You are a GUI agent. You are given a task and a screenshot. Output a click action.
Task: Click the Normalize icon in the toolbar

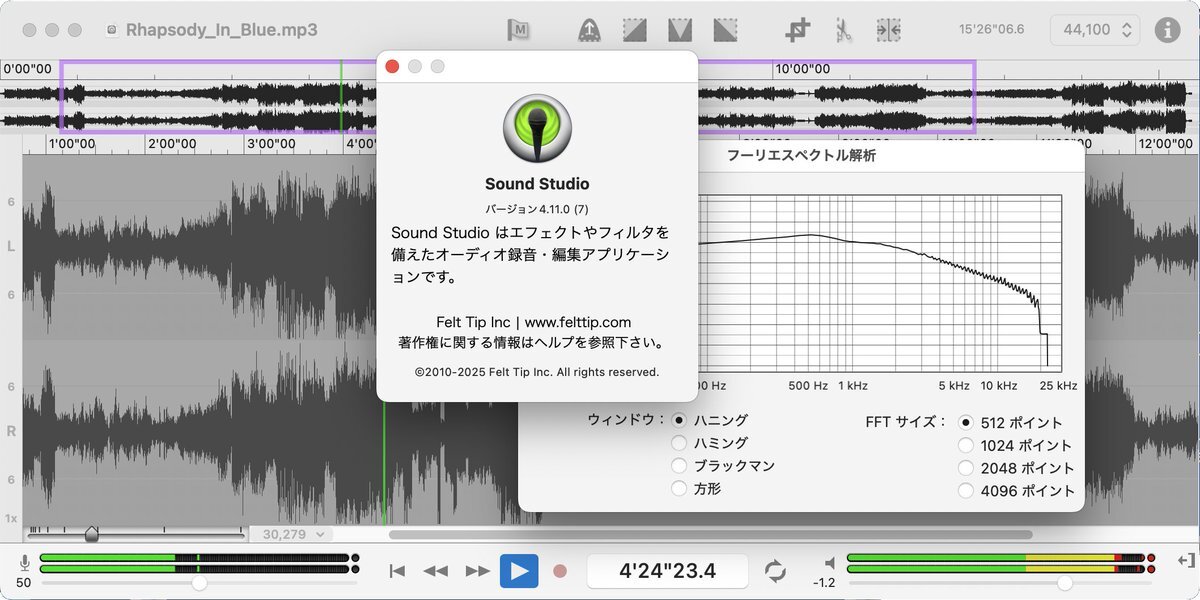coord(589,30)
